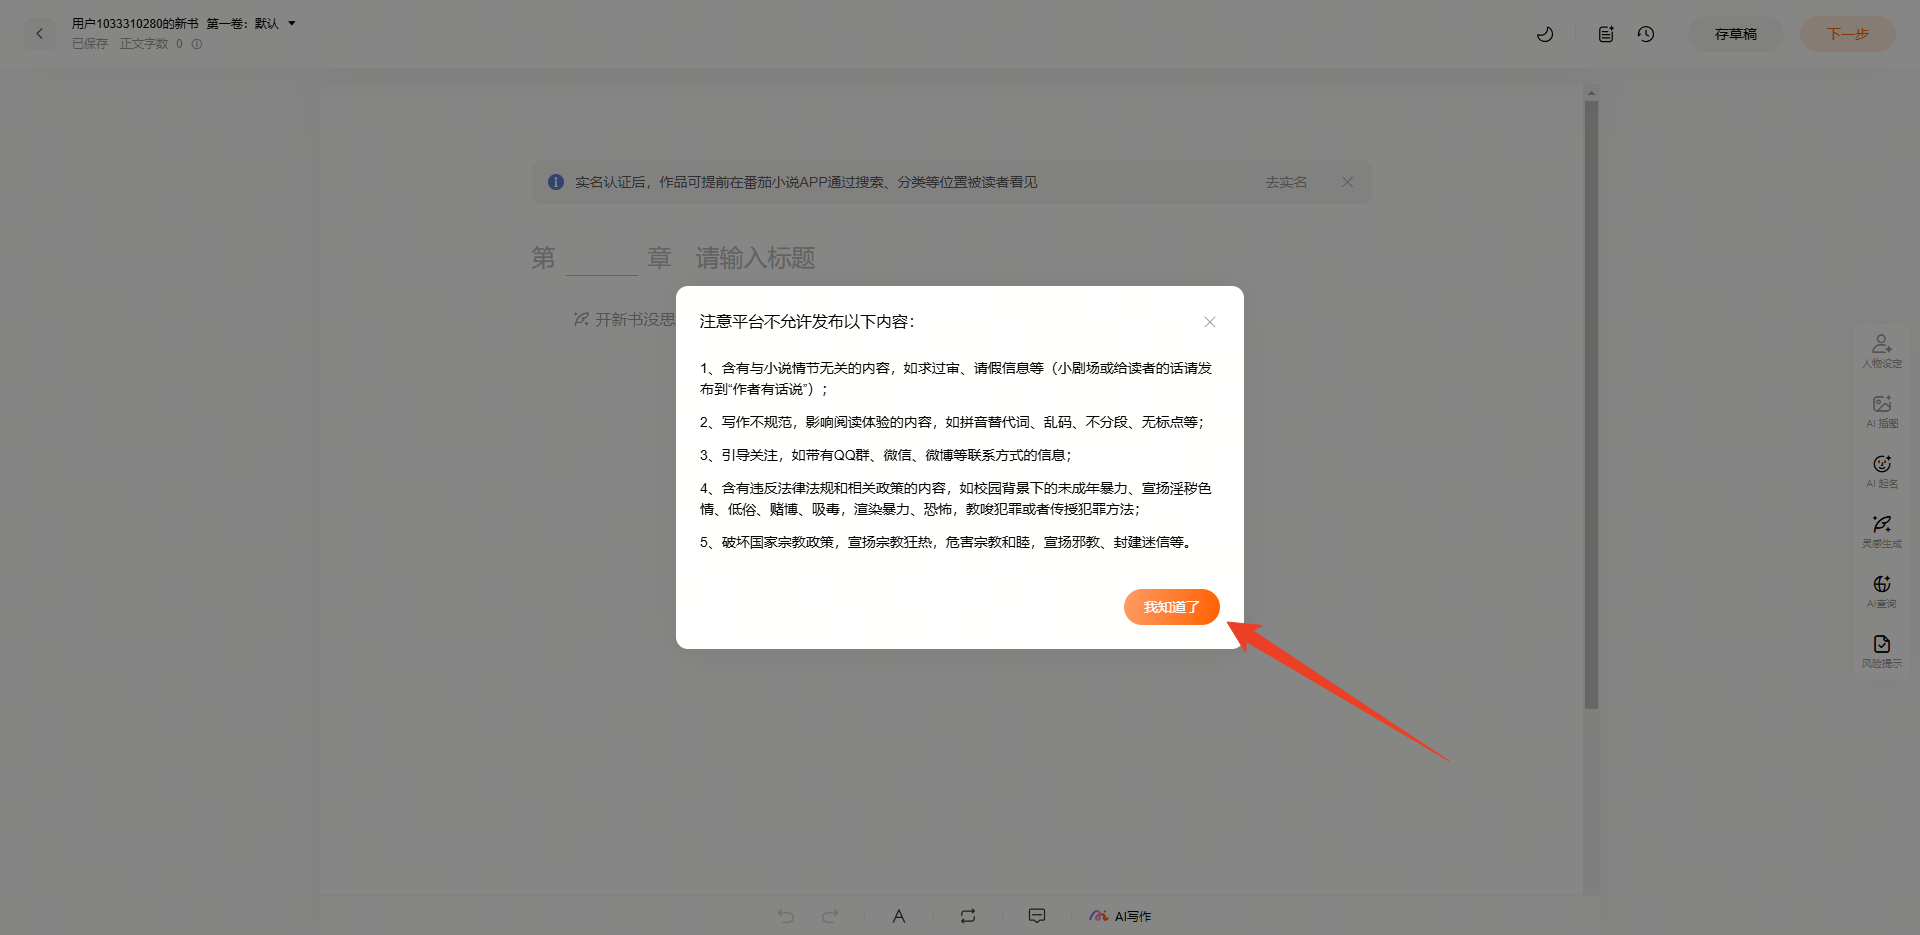Click the word count info icon
This screenshot has width=1920, height=935.
pyautogui.click(x=197, y=44)
